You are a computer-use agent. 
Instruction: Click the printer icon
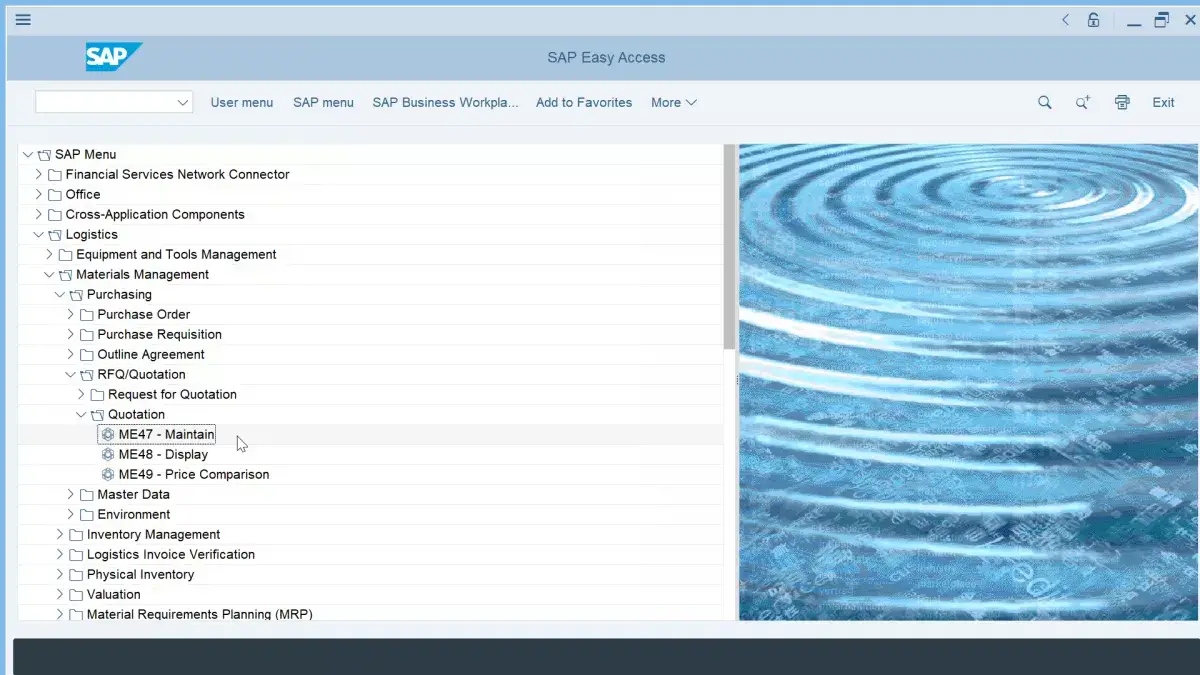(1122, 102)
